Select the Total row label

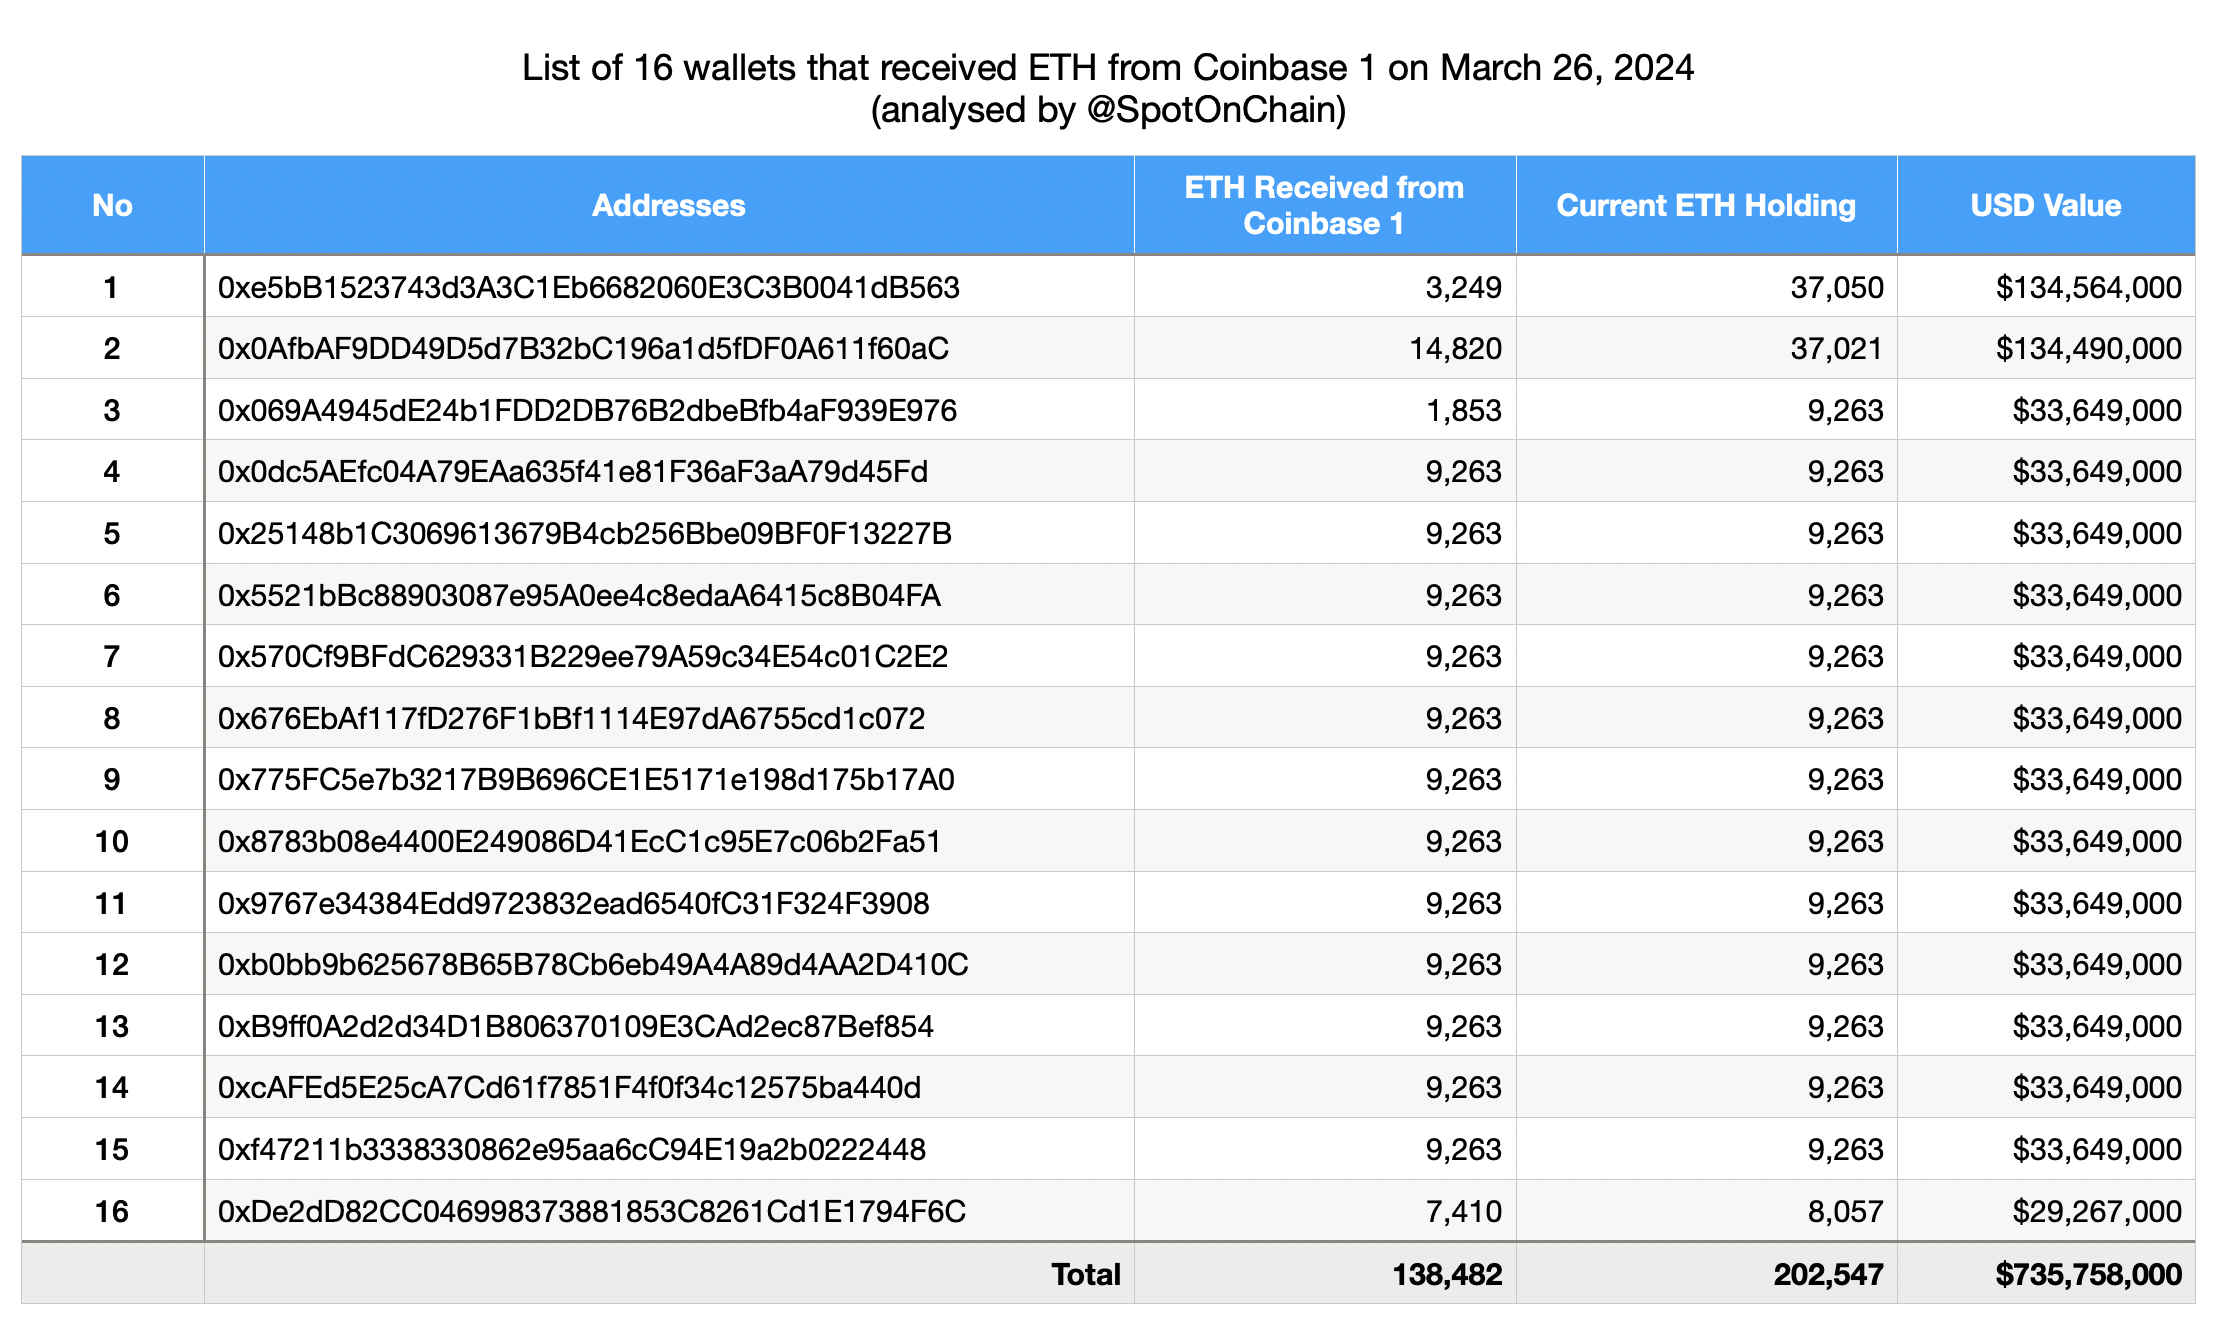pyautogui.click(x=1084, y=1274)
